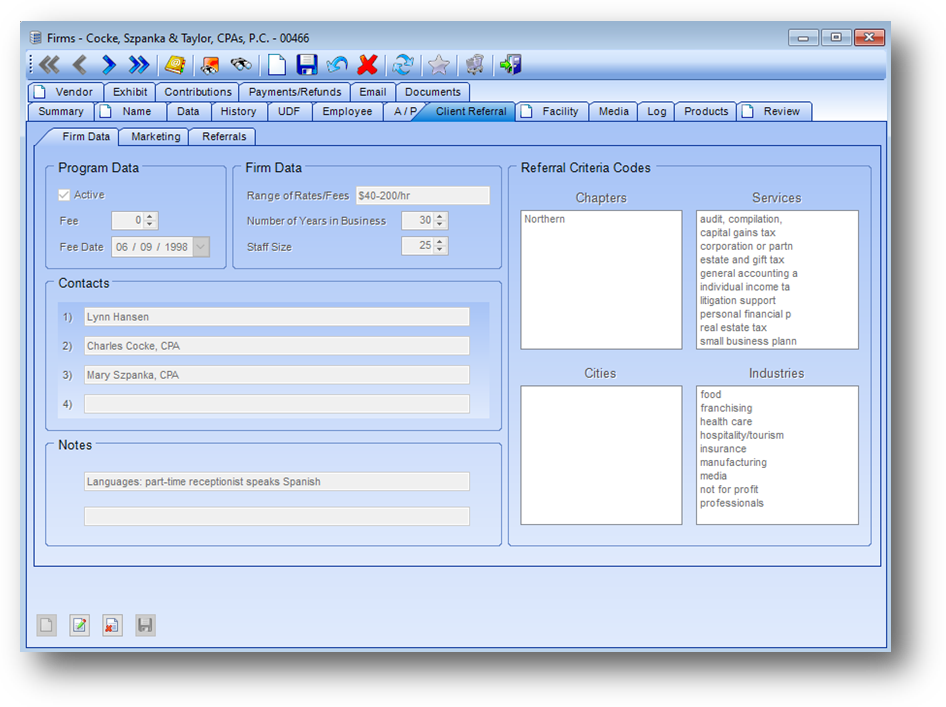Click the empty second Notes field
The image size is (946, 707).
(276, 516)
